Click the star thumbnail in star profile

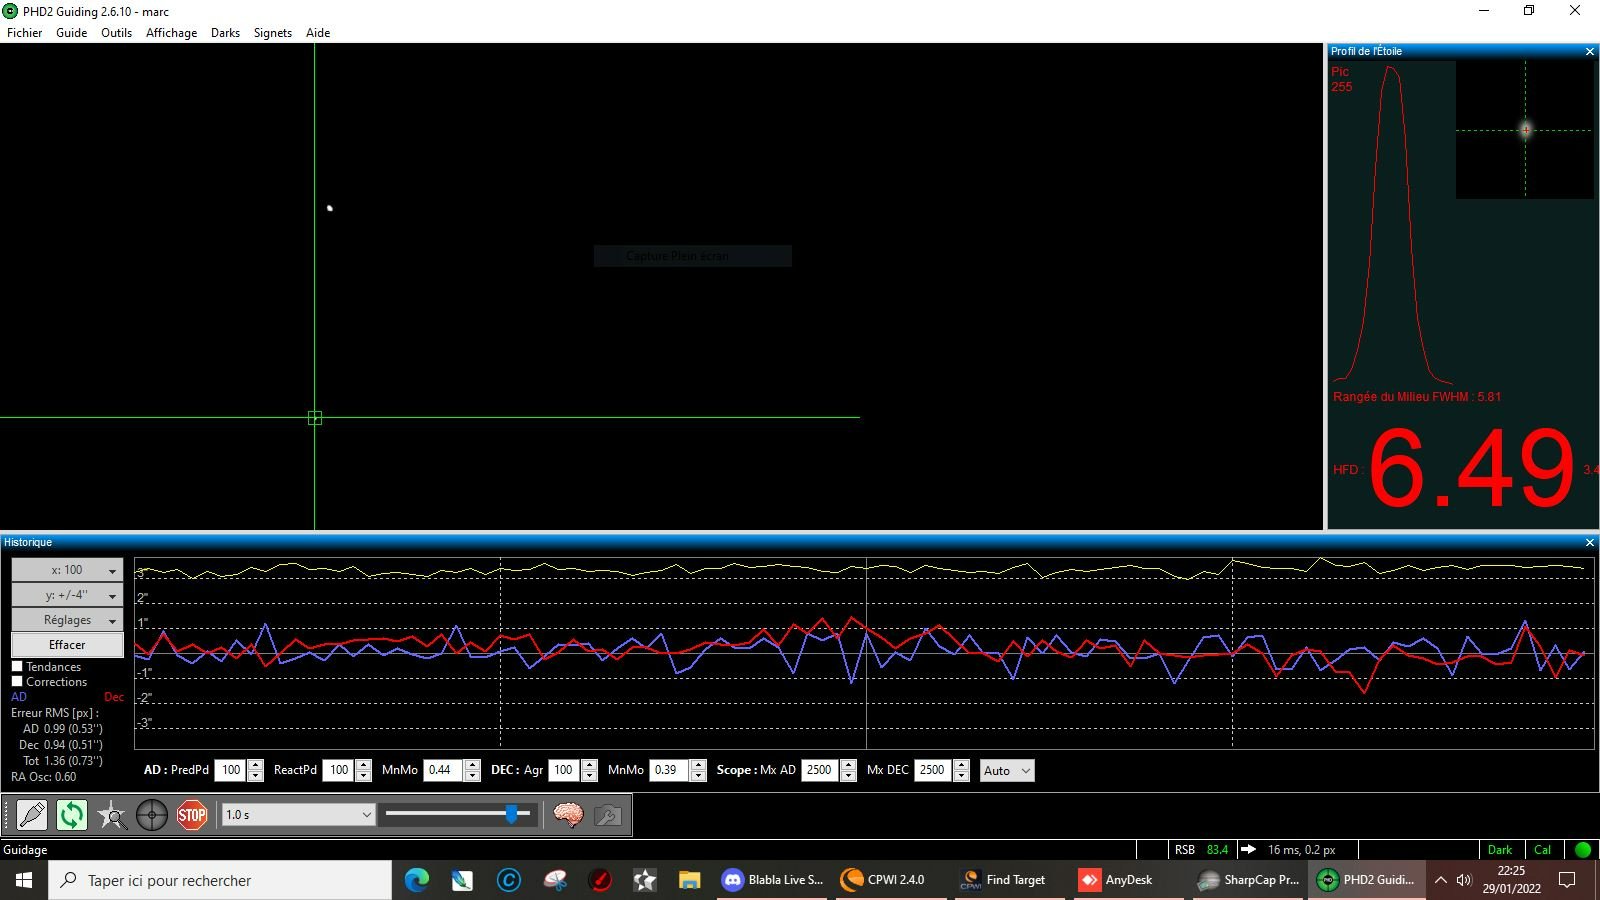pos(1525,130)
